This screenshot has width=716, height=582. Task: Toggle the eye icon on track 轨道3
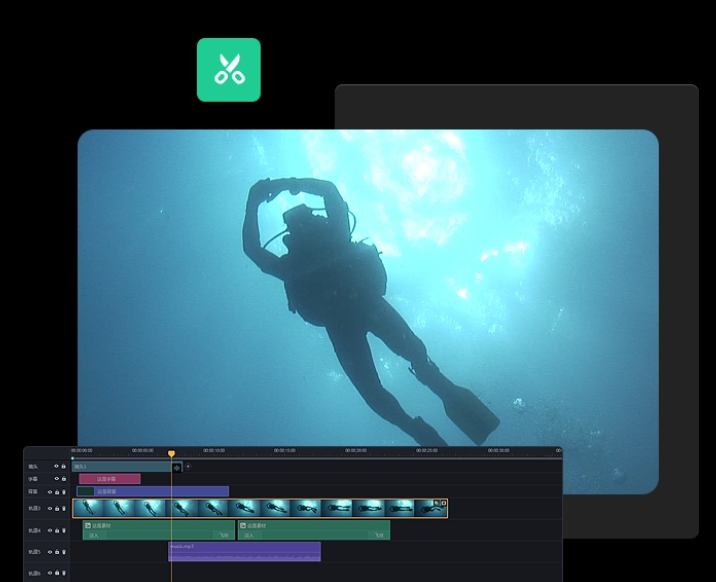[x=51, y=509]
